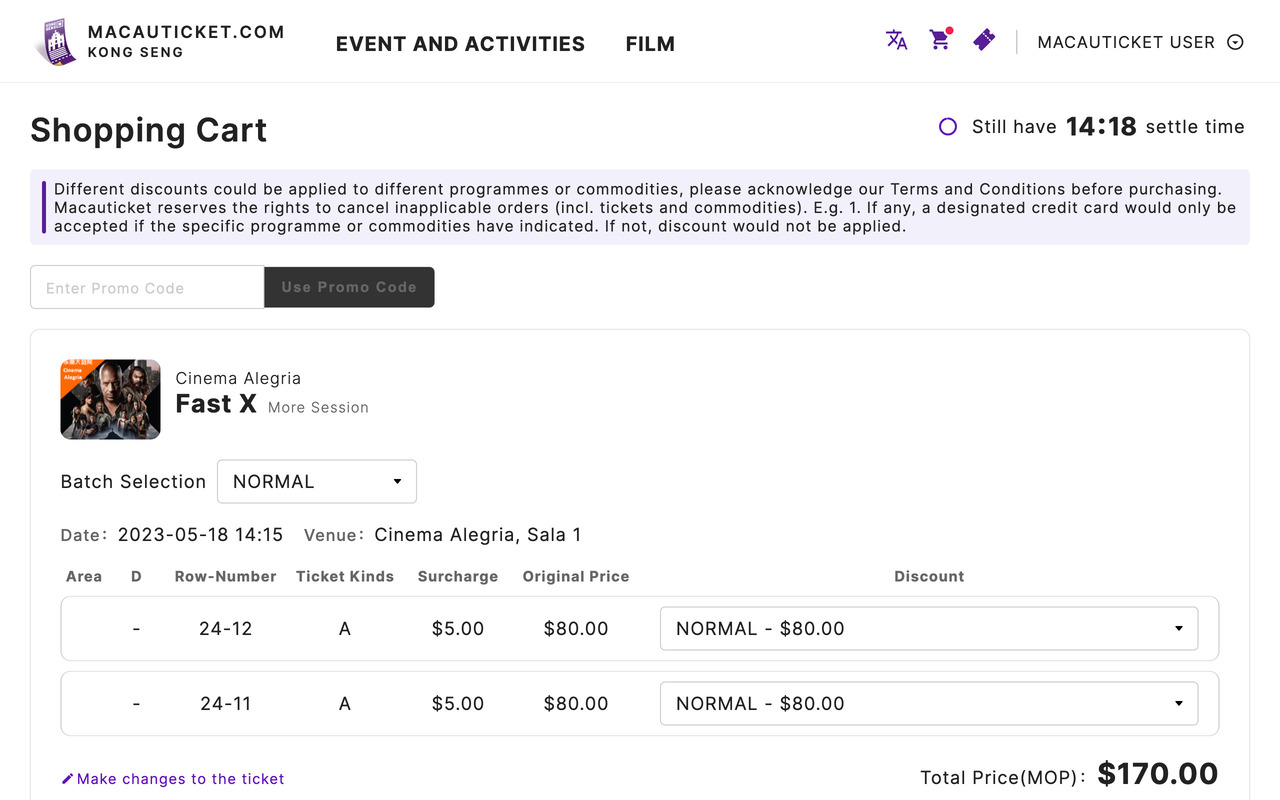Image resolution: width=1280 pixels, height=800 pixels.
Task: Click the Surcharge column header
Action: pyautogui.click(x=458, y=577)
